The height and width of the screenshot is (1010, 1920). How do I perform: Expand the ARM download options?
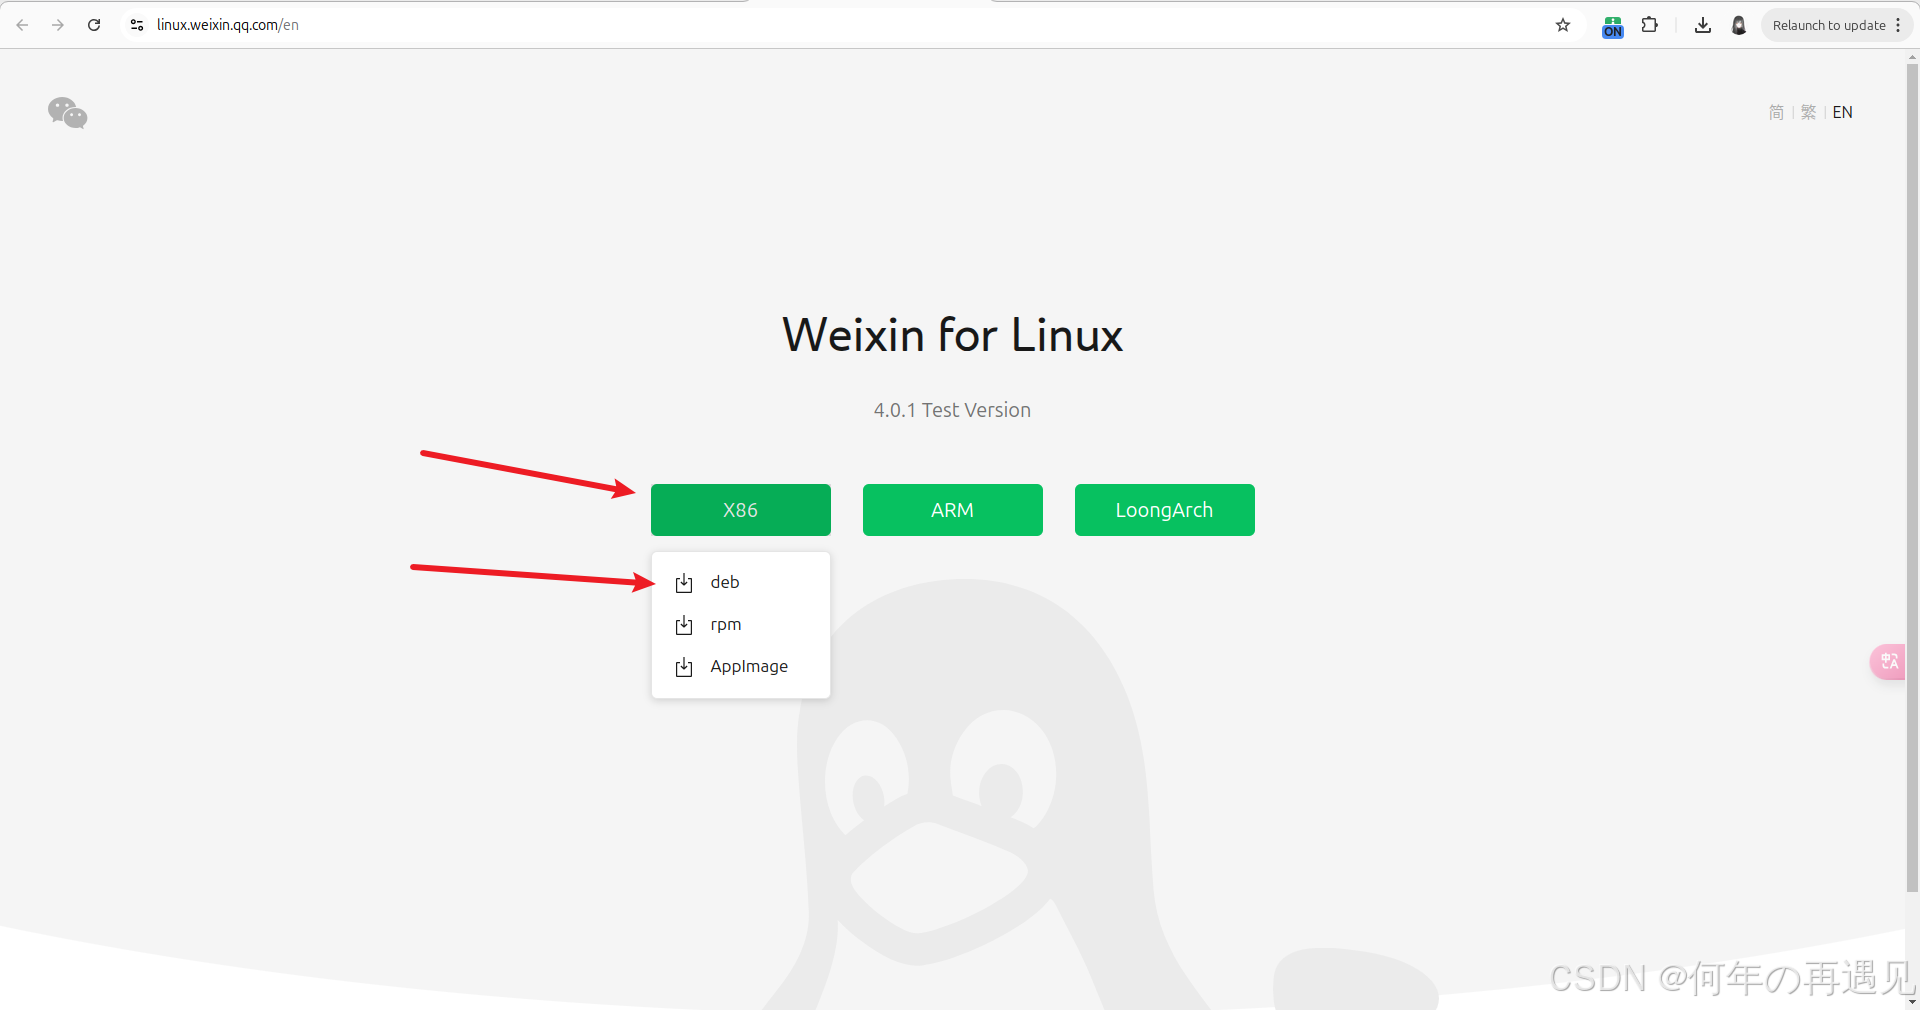tap(953, 510)
